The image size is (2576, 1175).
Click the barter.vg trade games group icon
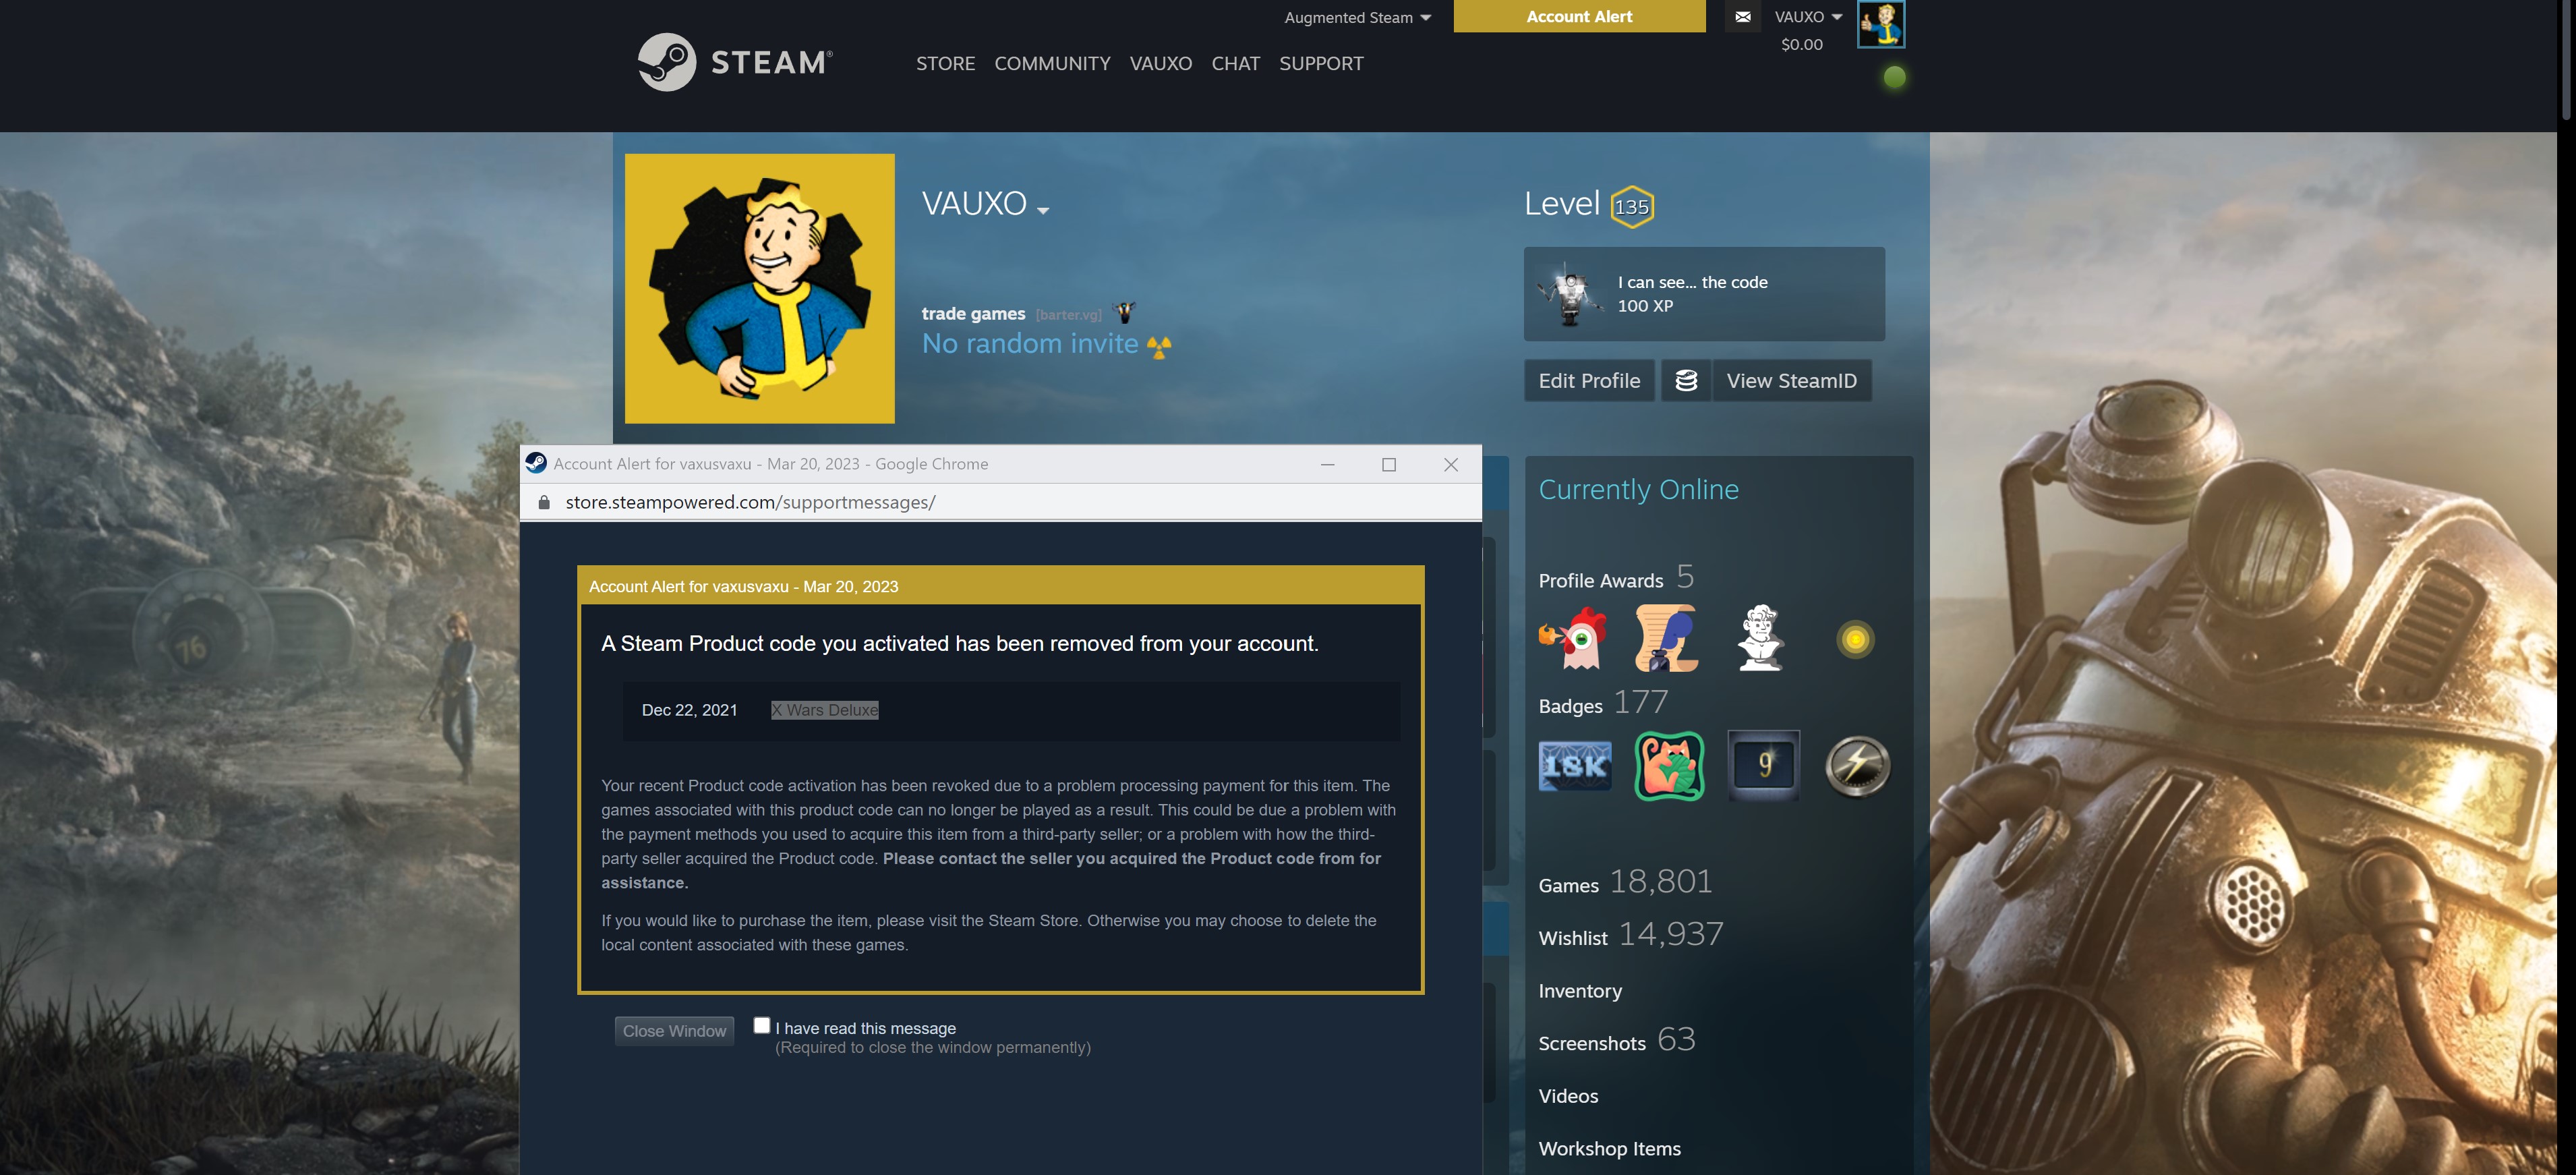[1125, 313]
